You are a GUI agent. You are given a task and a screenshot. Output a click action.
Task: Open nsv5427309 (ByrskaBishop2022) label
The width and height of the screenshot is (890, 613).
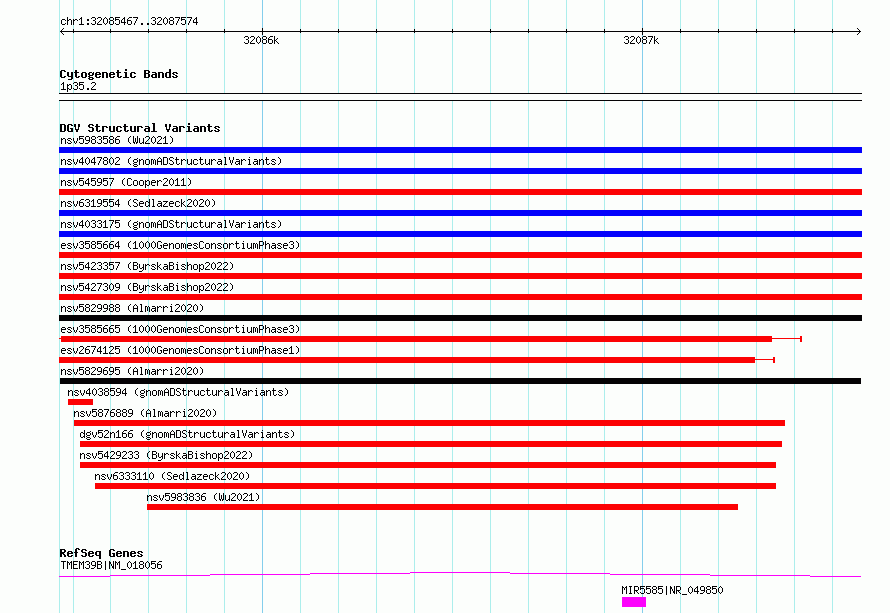click(147, 287)
